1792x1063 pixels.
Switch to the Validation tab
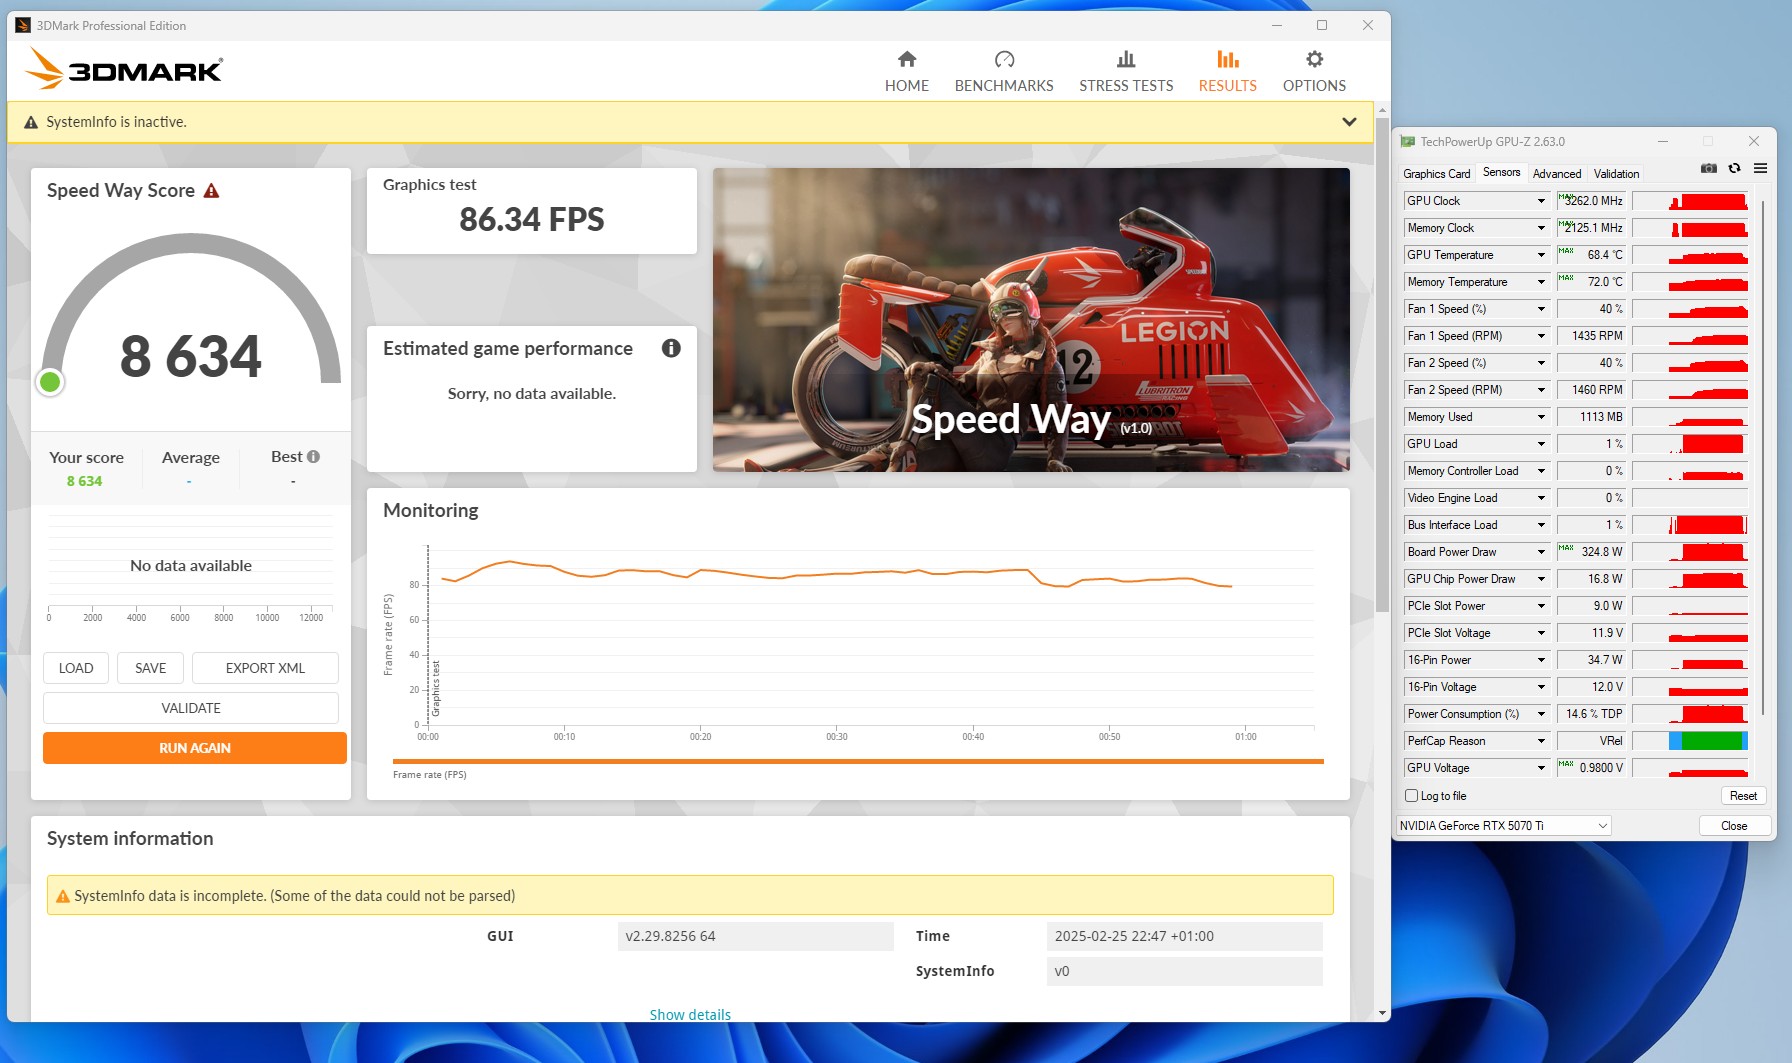[1616, 174]
